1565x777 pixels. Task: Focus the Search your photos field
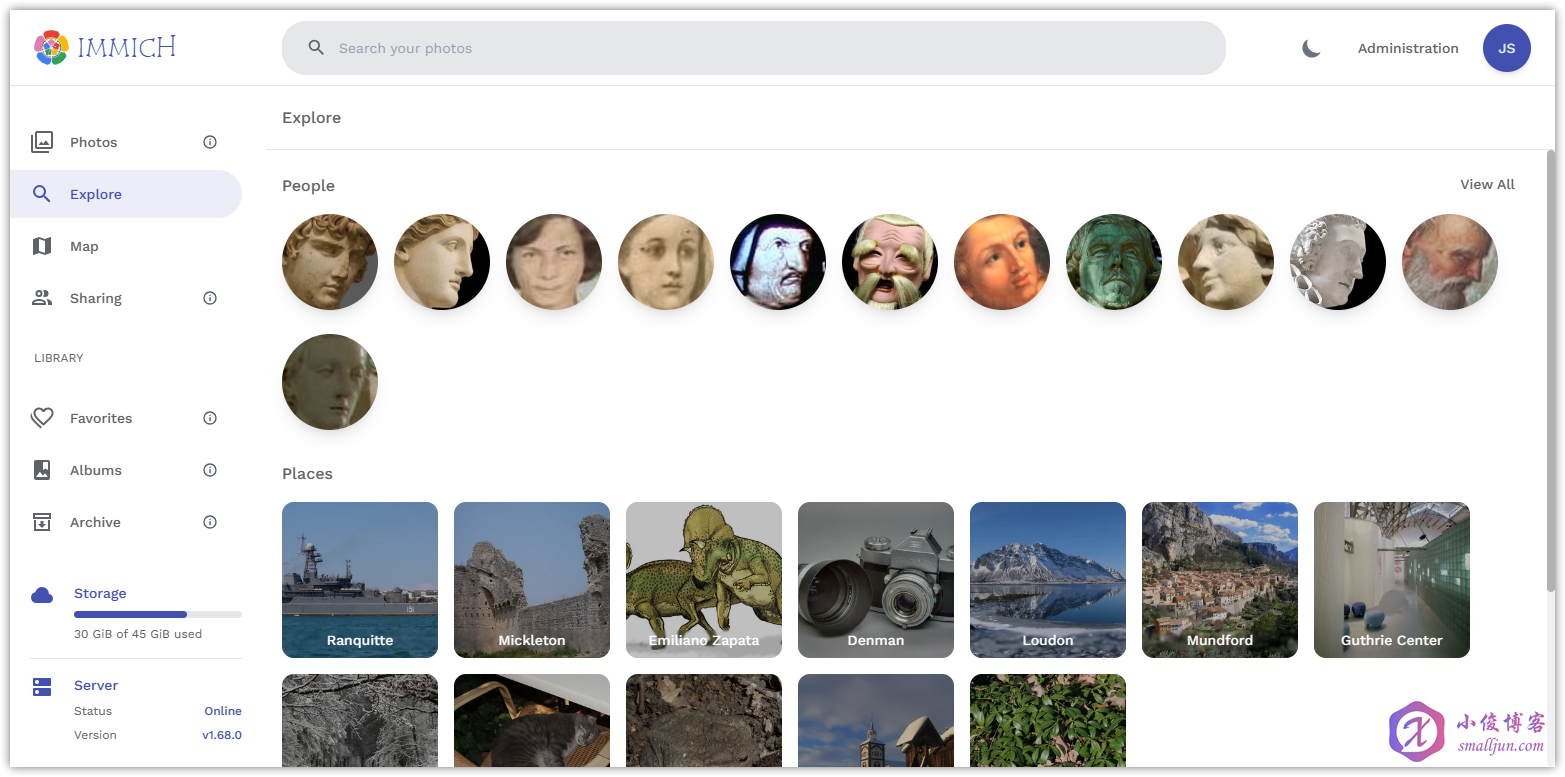(x=754, y=48)
